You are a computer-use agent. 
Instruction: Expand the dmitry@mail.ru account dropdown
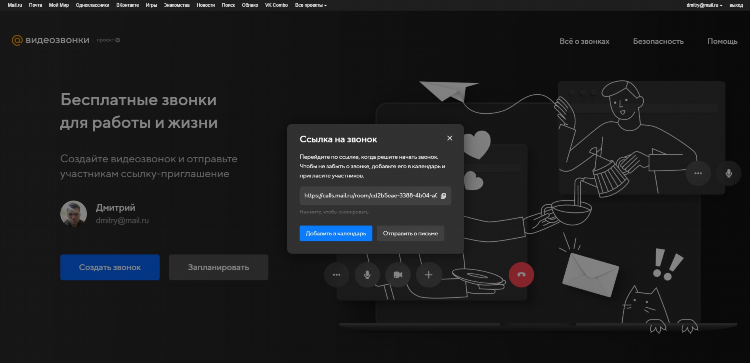(705, 5)
